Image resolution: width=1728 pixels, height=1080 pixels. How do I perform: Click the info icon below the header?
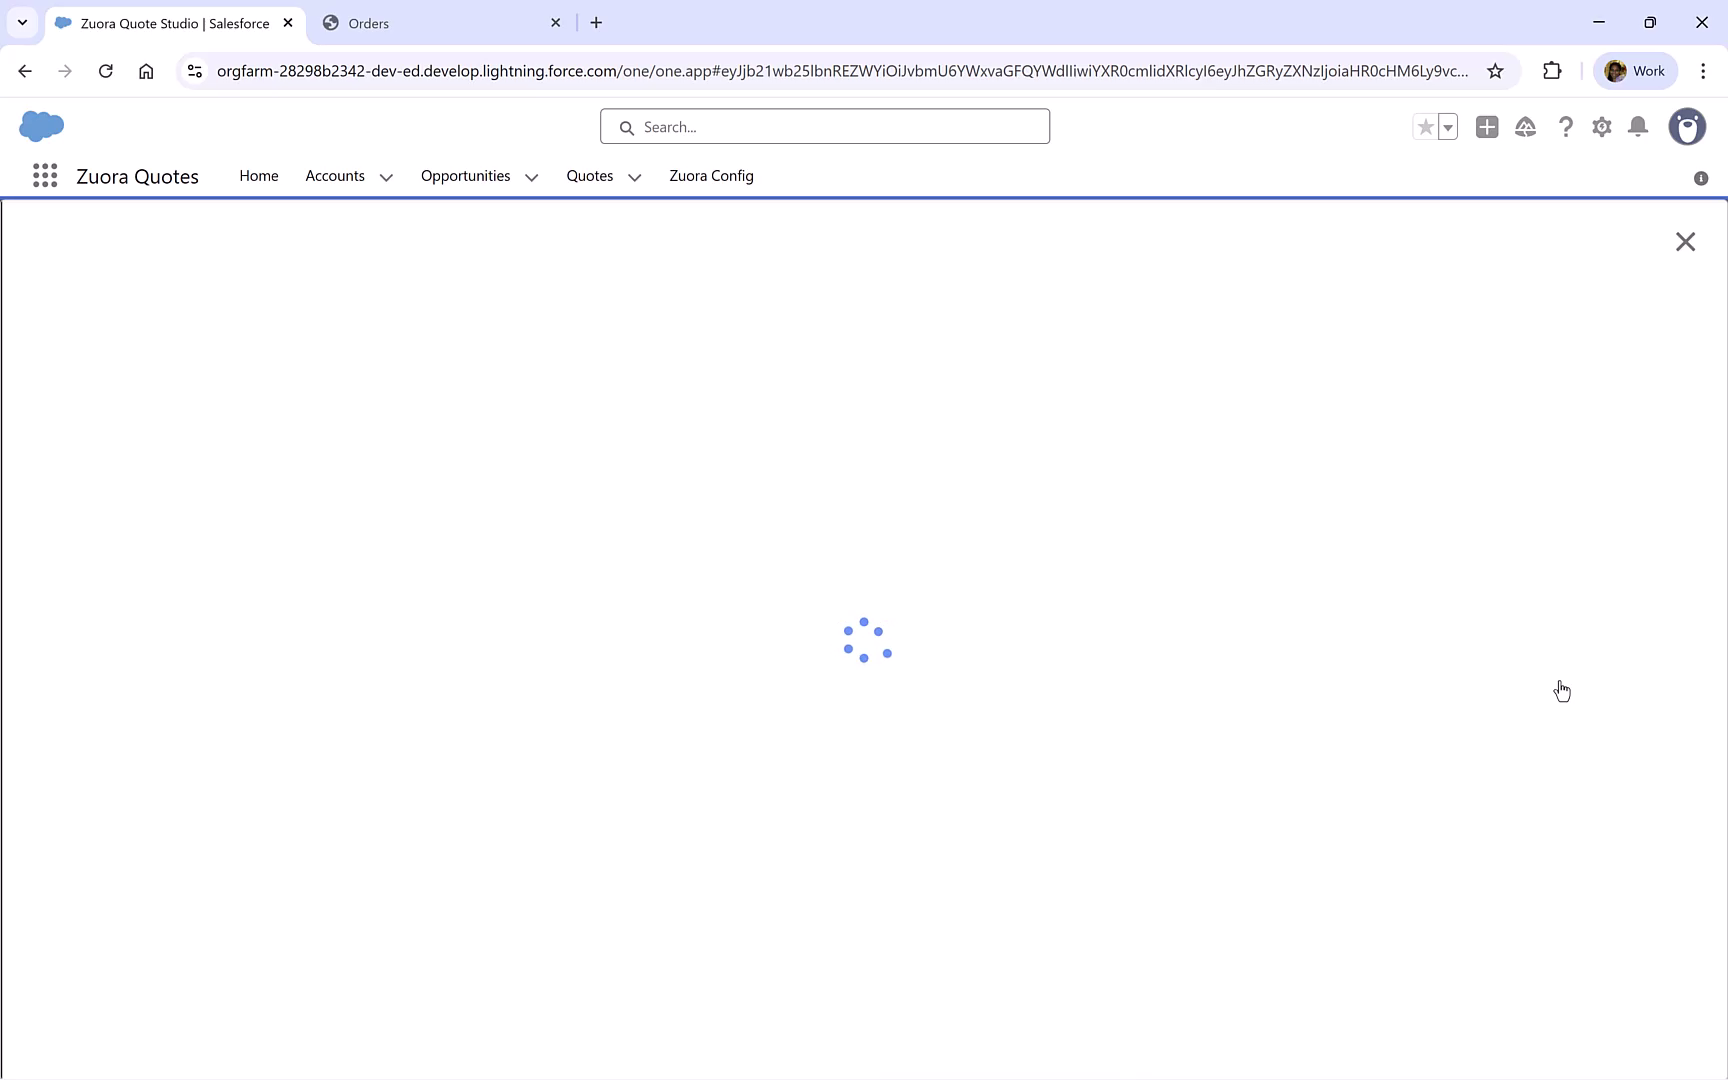pos(1699,178)
